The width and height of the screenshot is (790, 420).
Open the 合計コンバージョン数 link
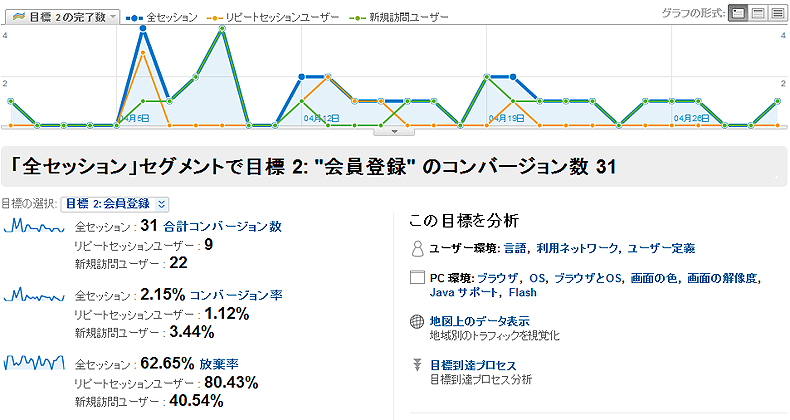tap(222, 227)
